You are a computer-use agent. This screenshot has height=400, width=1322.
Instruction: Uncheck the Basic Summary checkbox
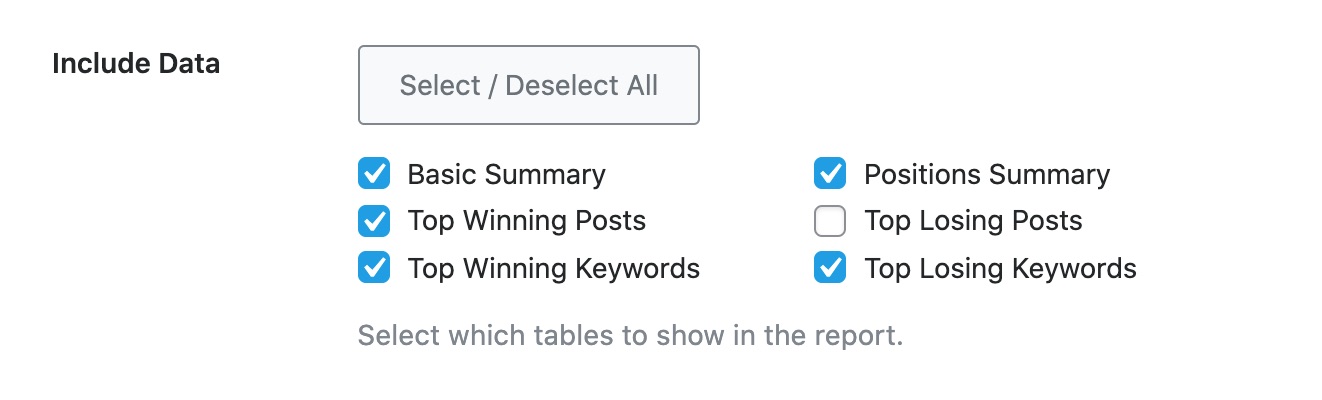[x=374, y=175]
